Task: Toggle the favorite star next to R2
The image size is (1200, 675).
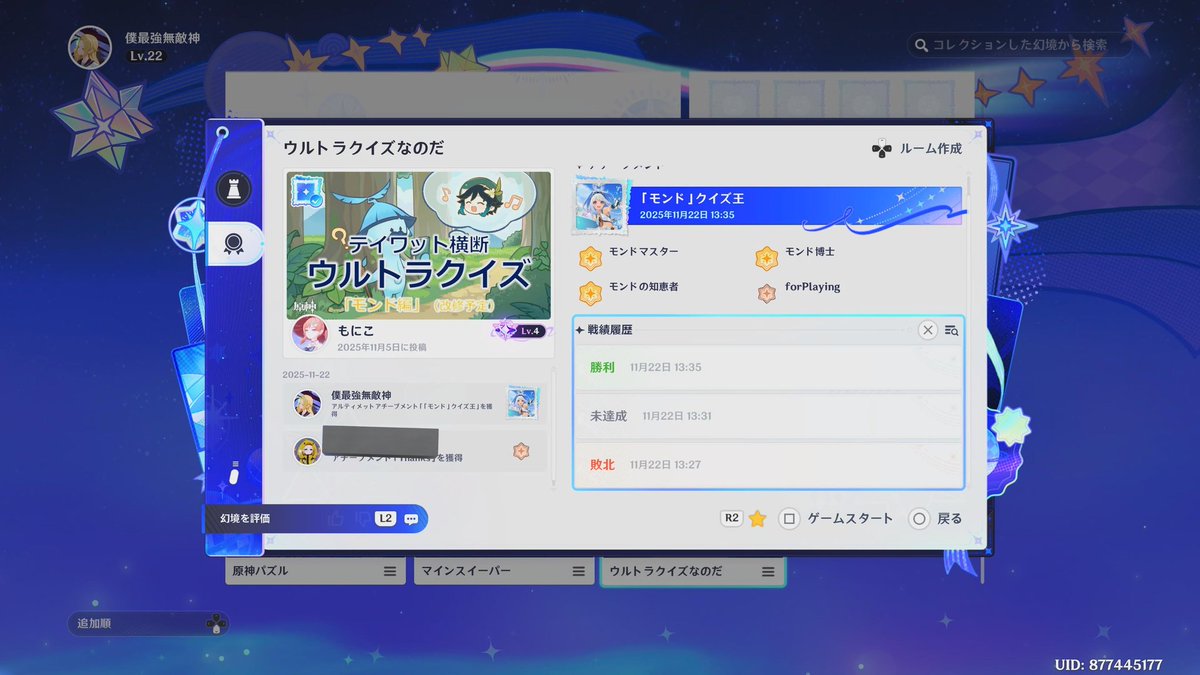Action: (758, 518)
